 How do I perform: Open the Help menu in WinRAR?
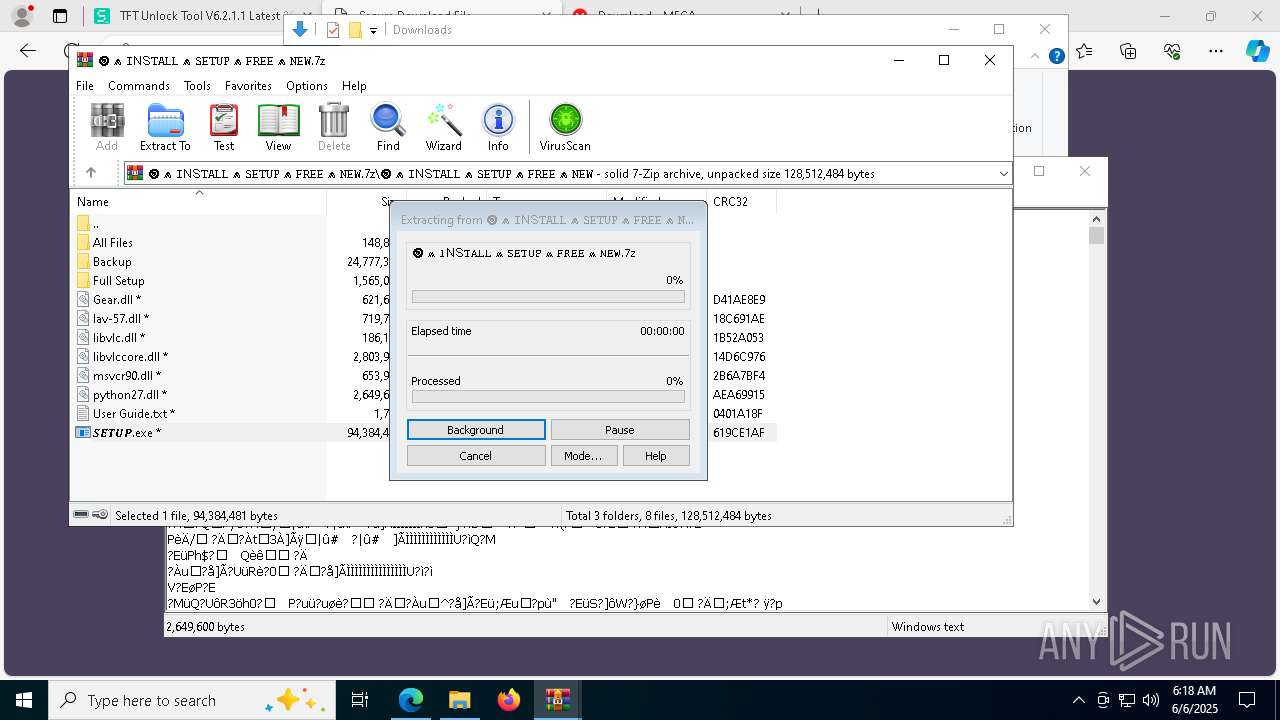point(354,86)
